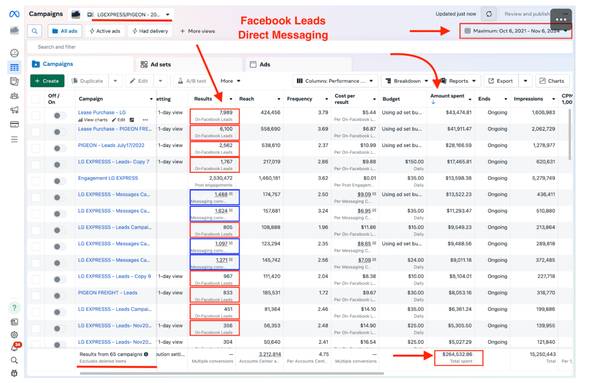Expand the Breakdown dropdown
Viewport: 600px width, 383px height.
point(407,81)
